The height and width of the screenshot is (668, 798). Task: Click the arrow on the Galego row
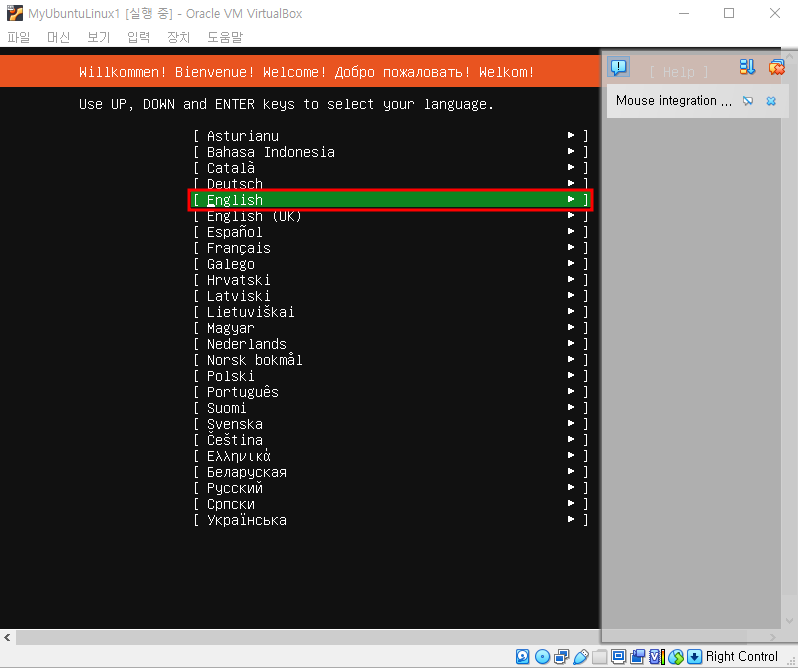[571, 264]
